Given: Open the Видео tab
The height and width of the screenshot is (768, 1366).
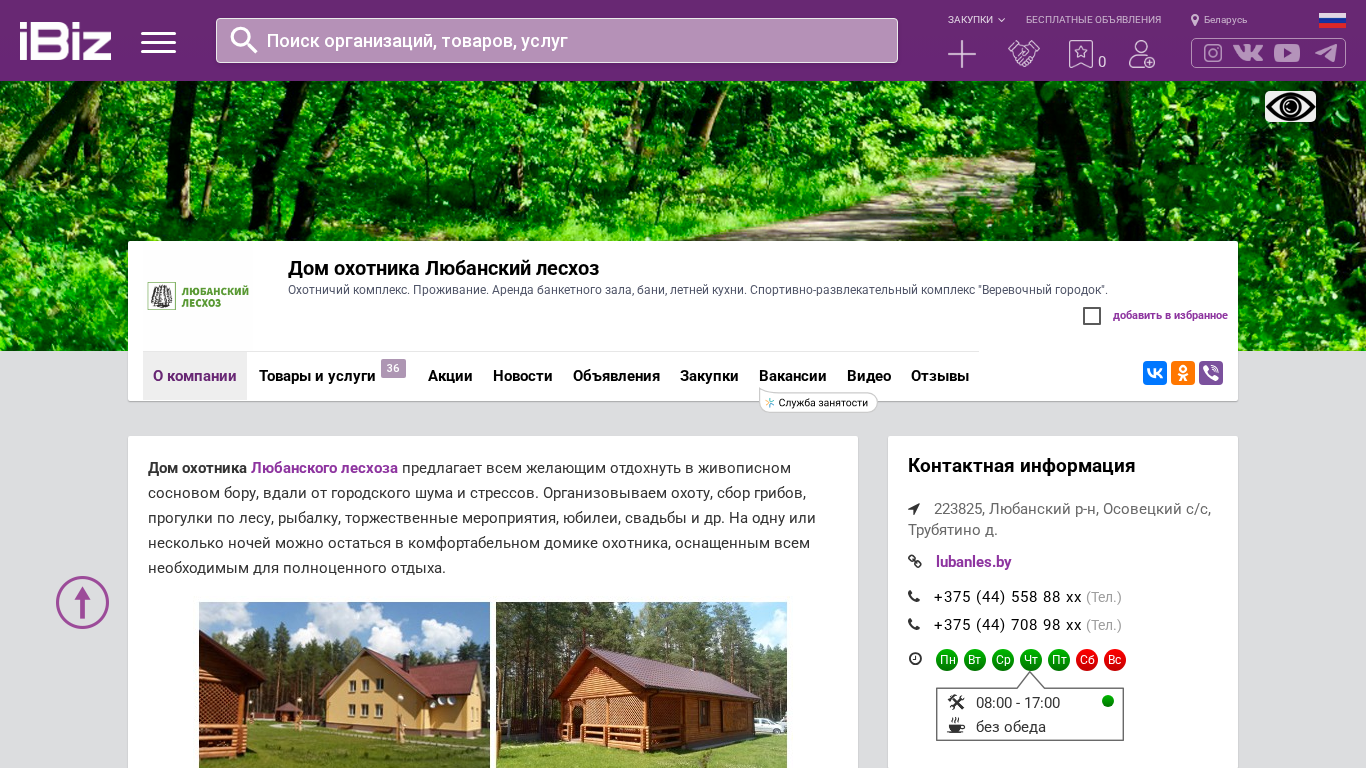Looking at the screenshot, I should pos(869,376).
